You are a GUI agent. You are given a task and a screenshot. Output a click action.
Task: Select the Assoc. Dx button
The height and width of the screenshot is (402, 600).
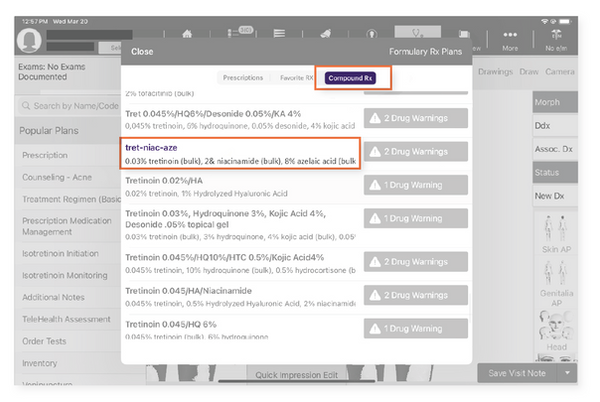(555, 149)
